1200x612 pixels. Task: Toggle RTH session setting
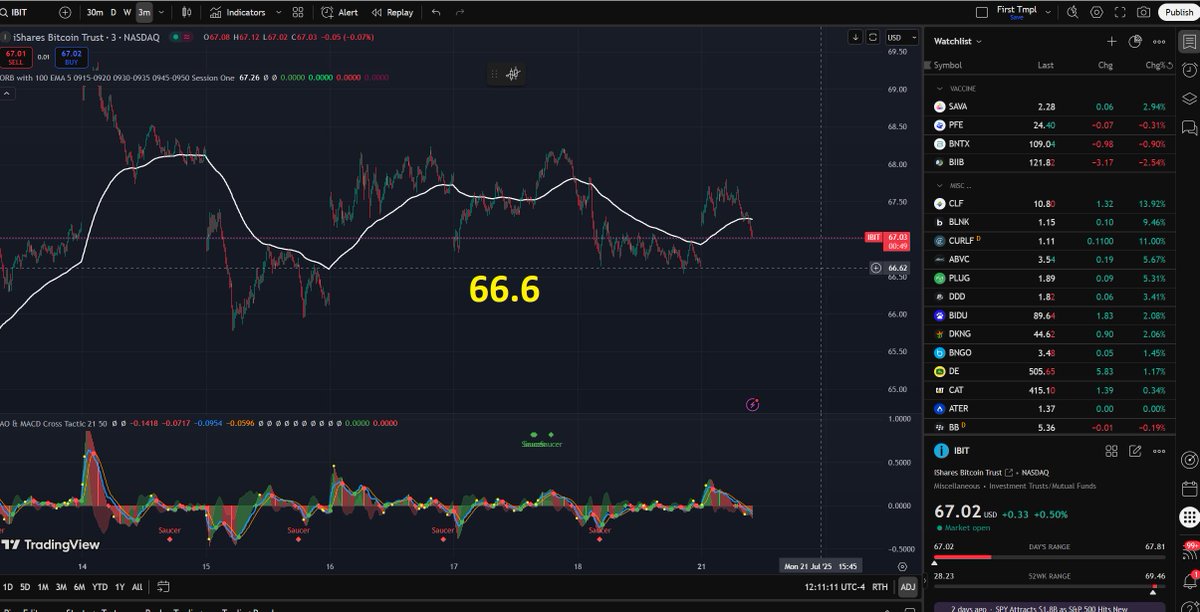[880, 587]
